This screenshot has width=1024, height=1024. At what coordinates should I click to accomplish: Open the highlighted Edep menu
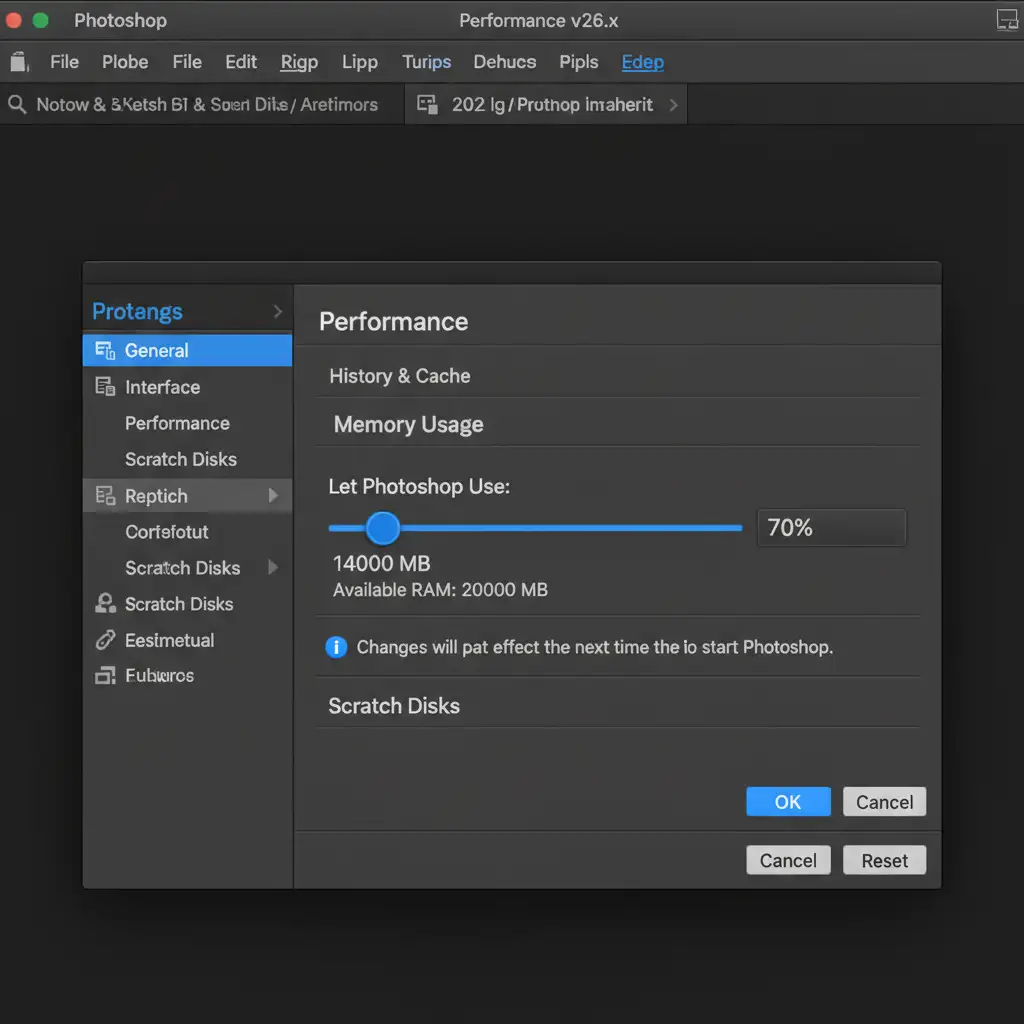click(642, 62)
